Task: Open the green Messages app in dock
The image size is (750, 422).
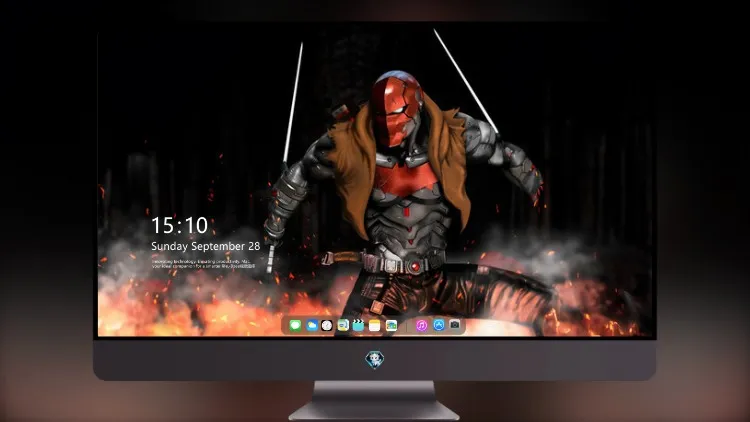Action: tap(295, 326)
